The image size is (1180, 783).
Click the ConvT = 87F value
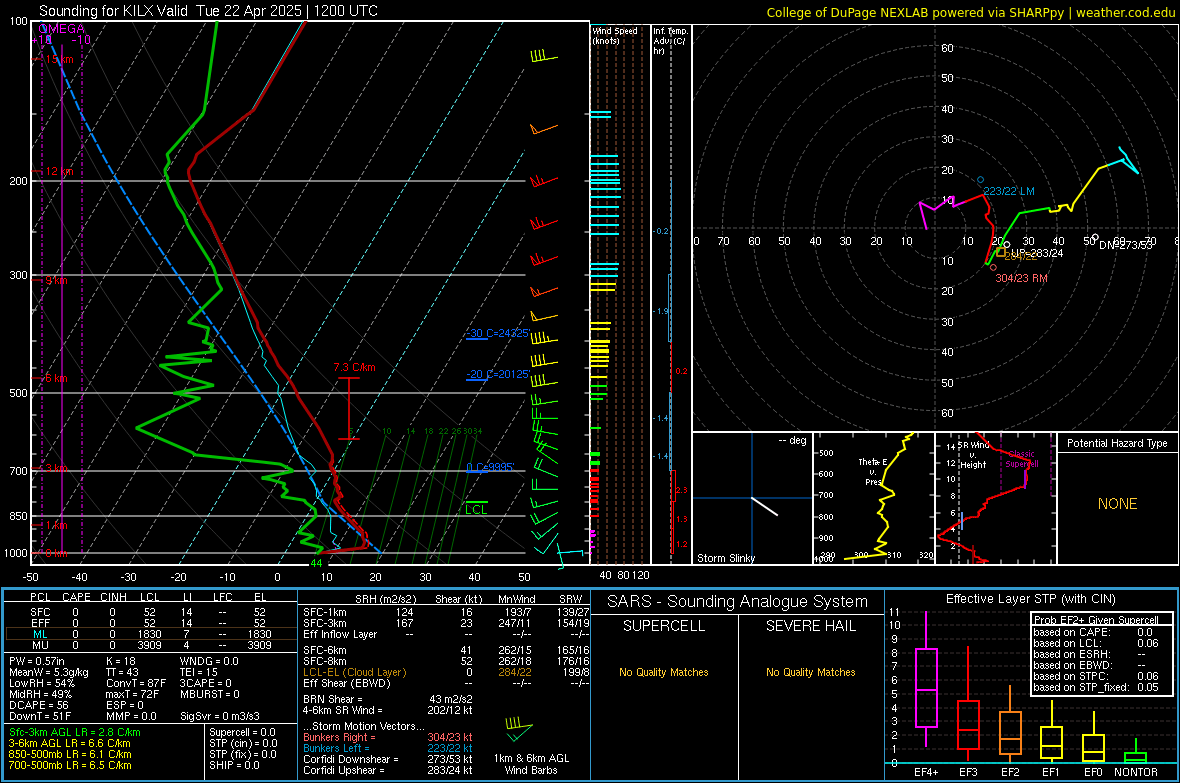(136, 683)
